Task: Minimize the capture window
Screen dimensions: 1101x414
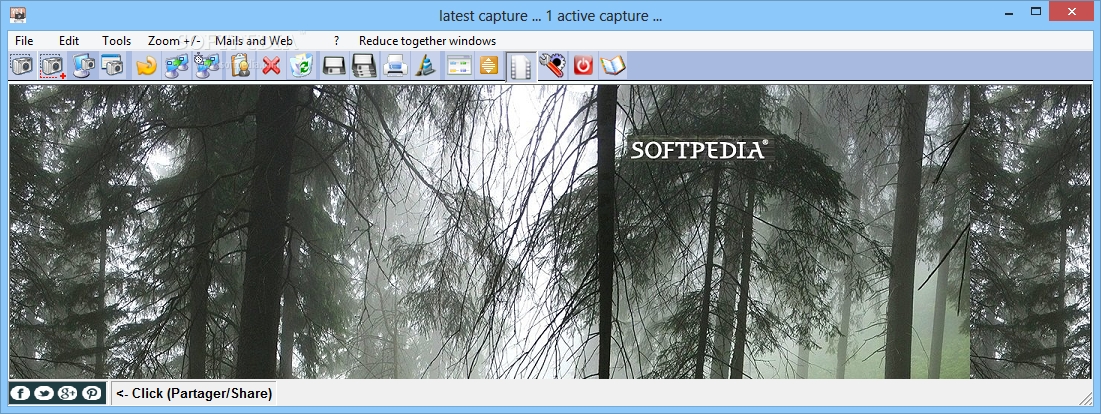Action: point(1008,11)
